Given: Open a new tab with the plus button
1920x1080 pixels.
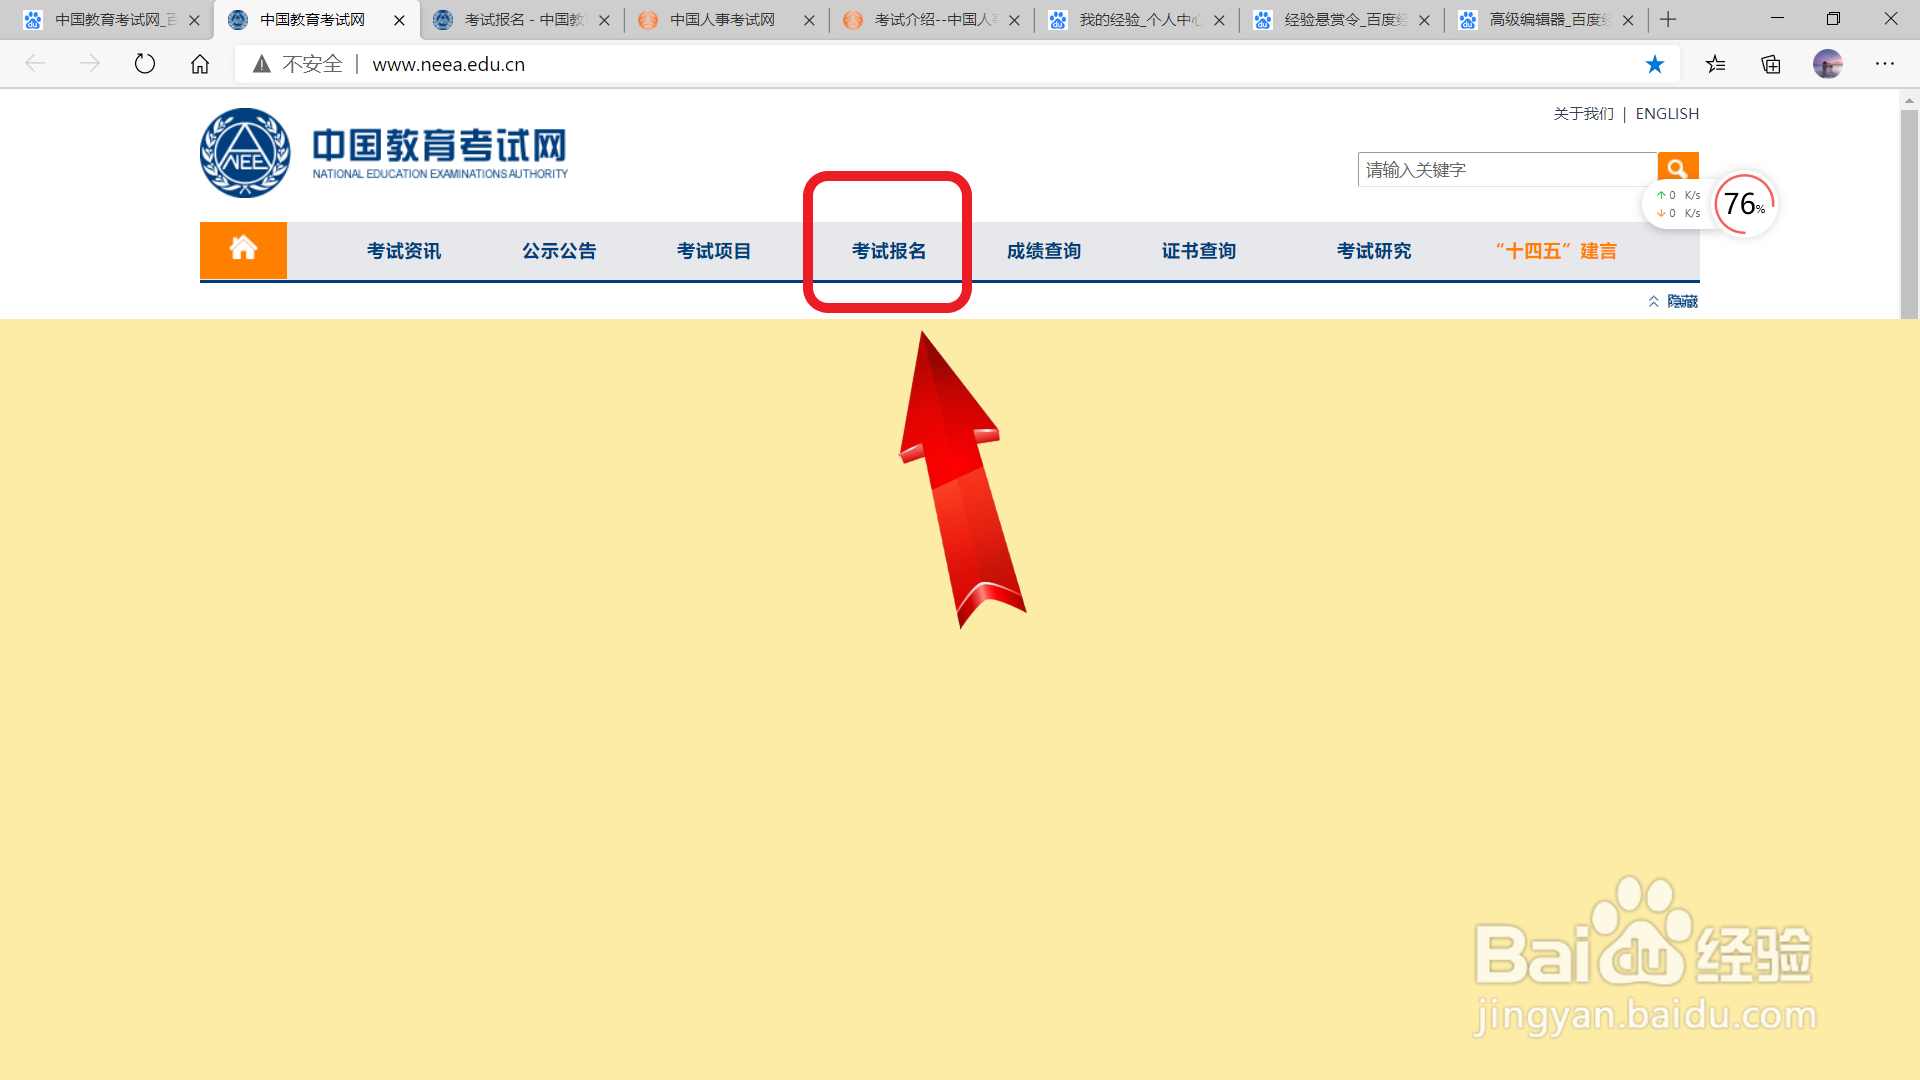Looking at the screenshot, I should (1668, 19).
